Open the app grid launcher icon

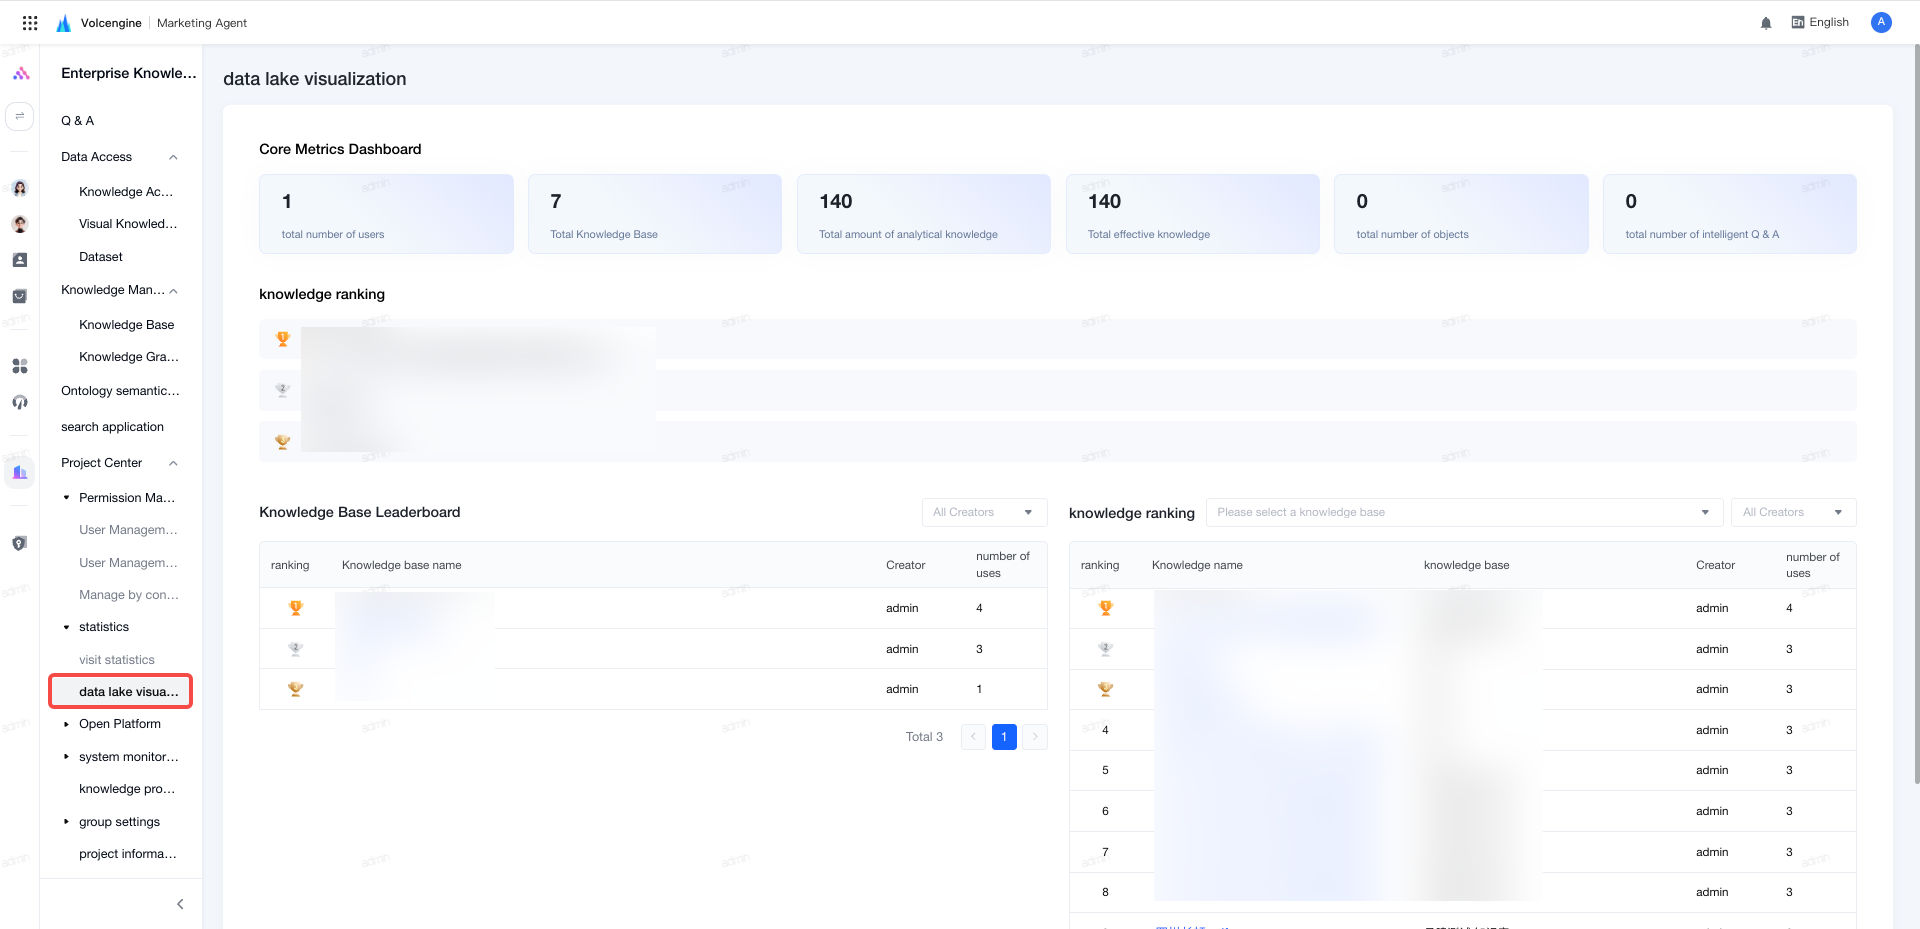[x=30, y=22]
